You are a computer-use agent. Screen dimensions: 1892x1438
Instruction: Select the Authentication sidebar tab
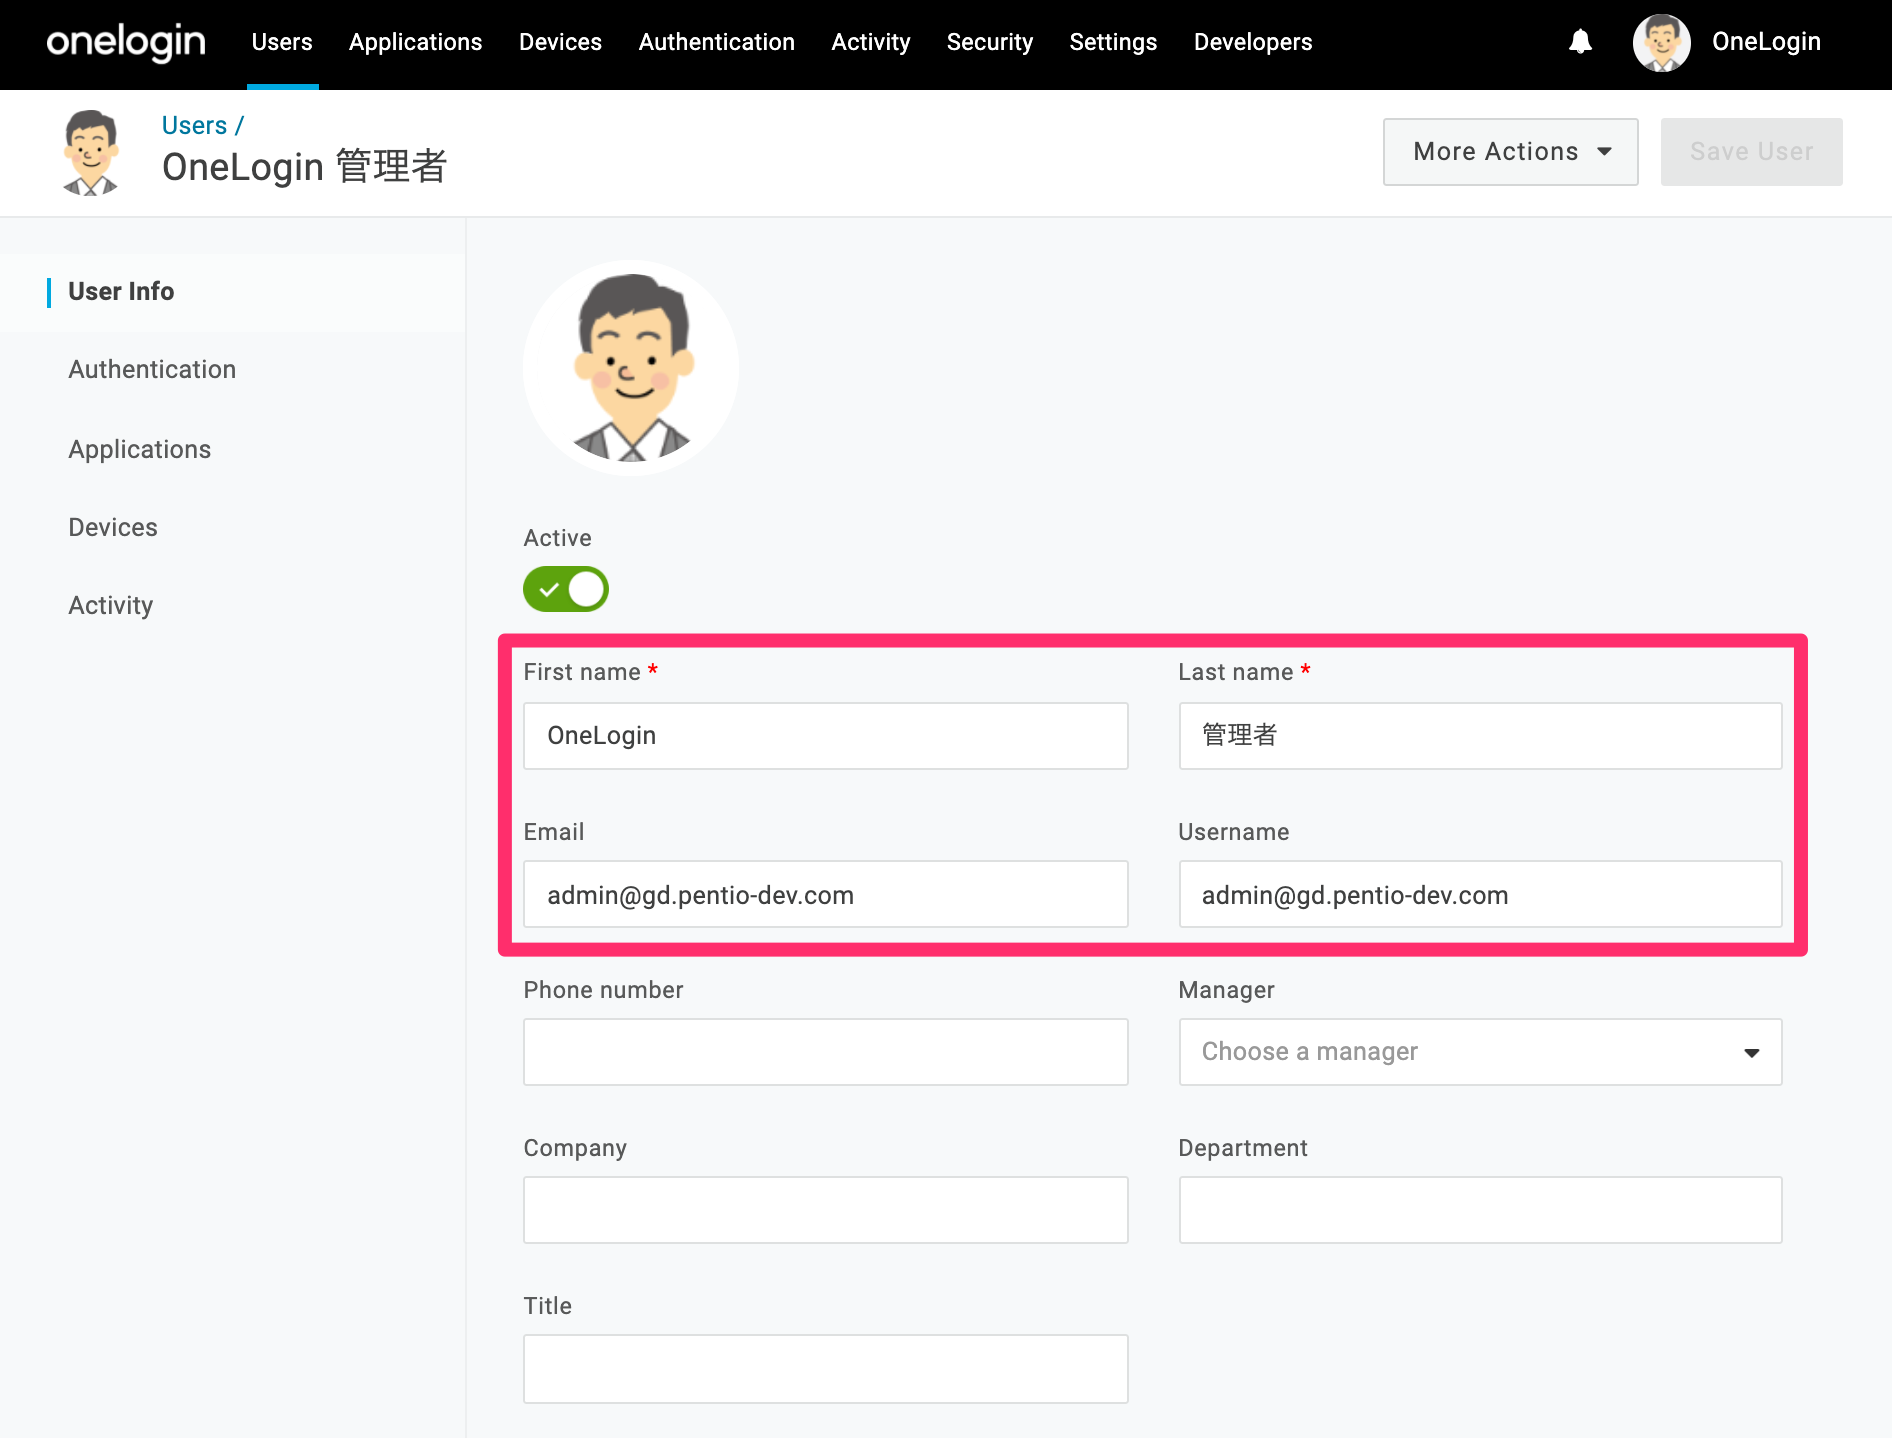click(x=152, y=370)
